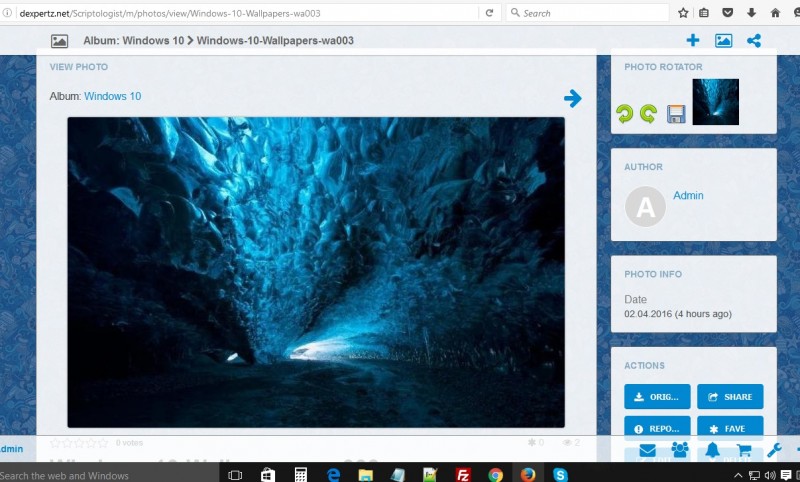Bookmark this page with star icon
The image size is (800, 482).
point(683,13)
